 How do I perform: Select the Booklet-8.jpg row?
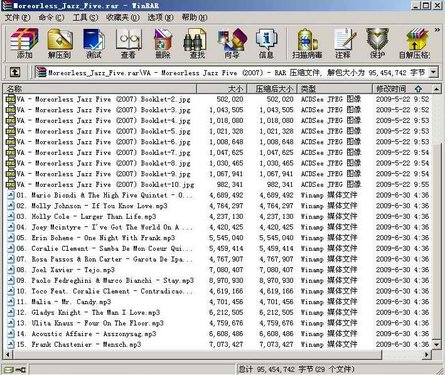(x=218, y=163)
